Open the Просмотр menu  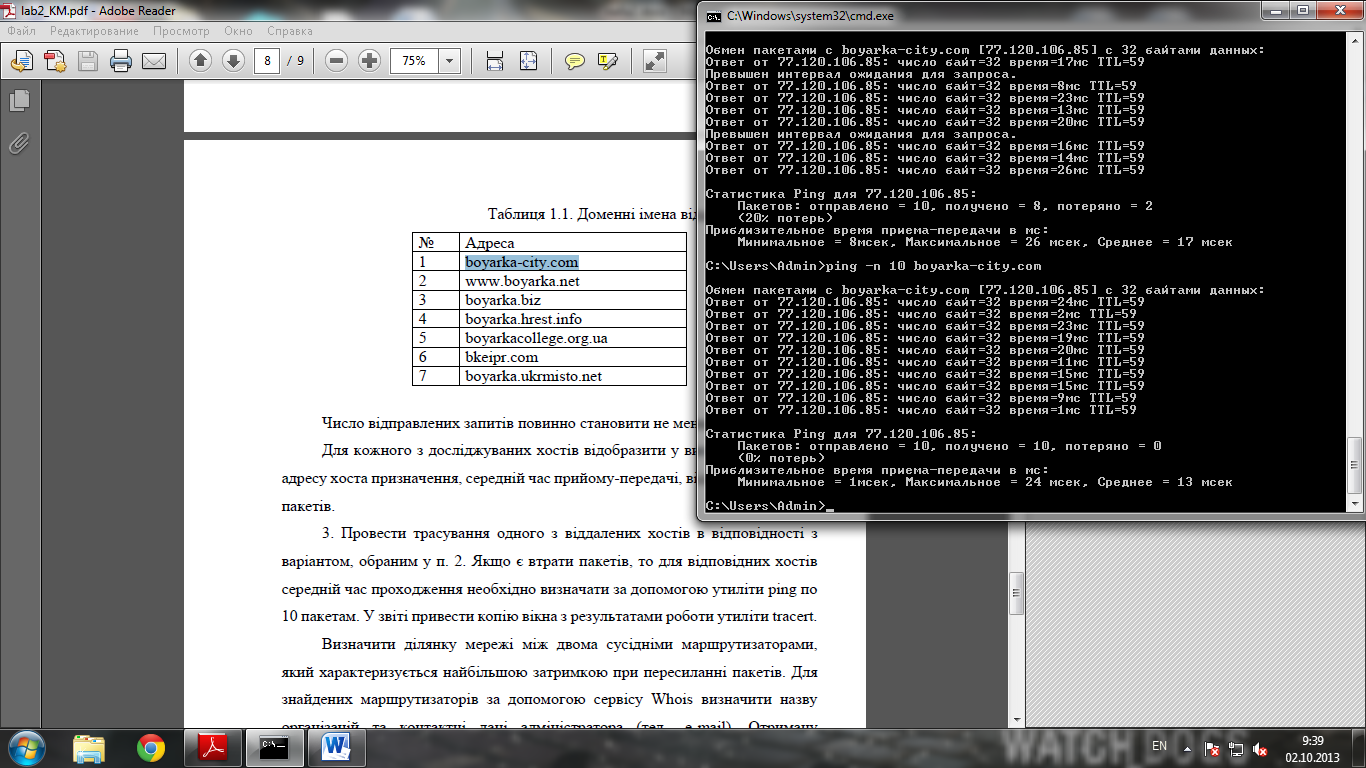click(x=182, y=31)
